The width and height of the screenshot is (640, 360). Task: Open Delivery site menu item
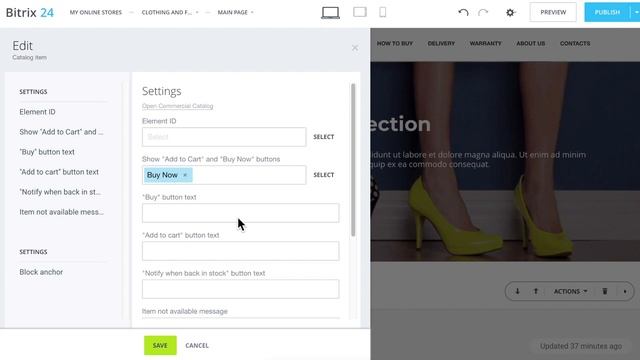click(441, 43)
